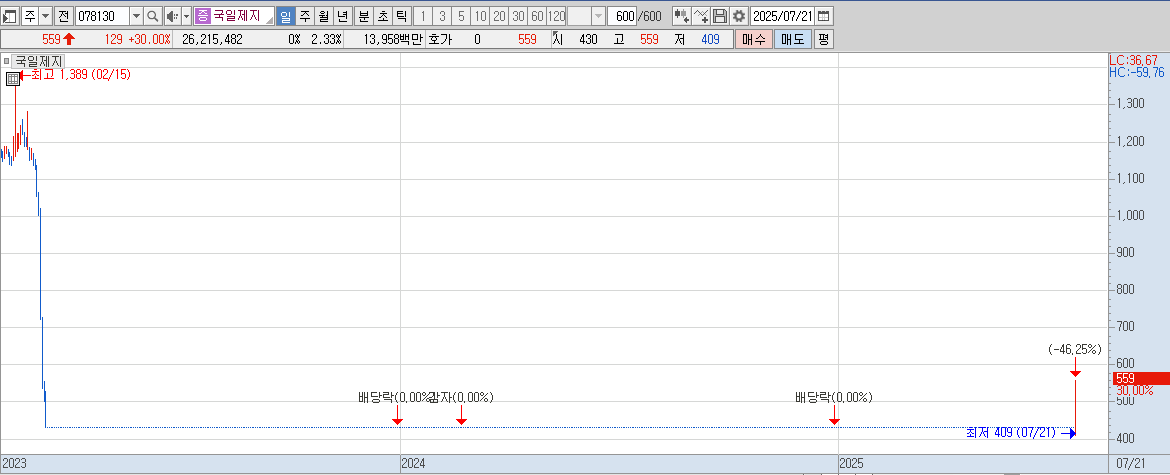
Task: Click the 최저 409 (07/21) label
Action: [1011, 432]
